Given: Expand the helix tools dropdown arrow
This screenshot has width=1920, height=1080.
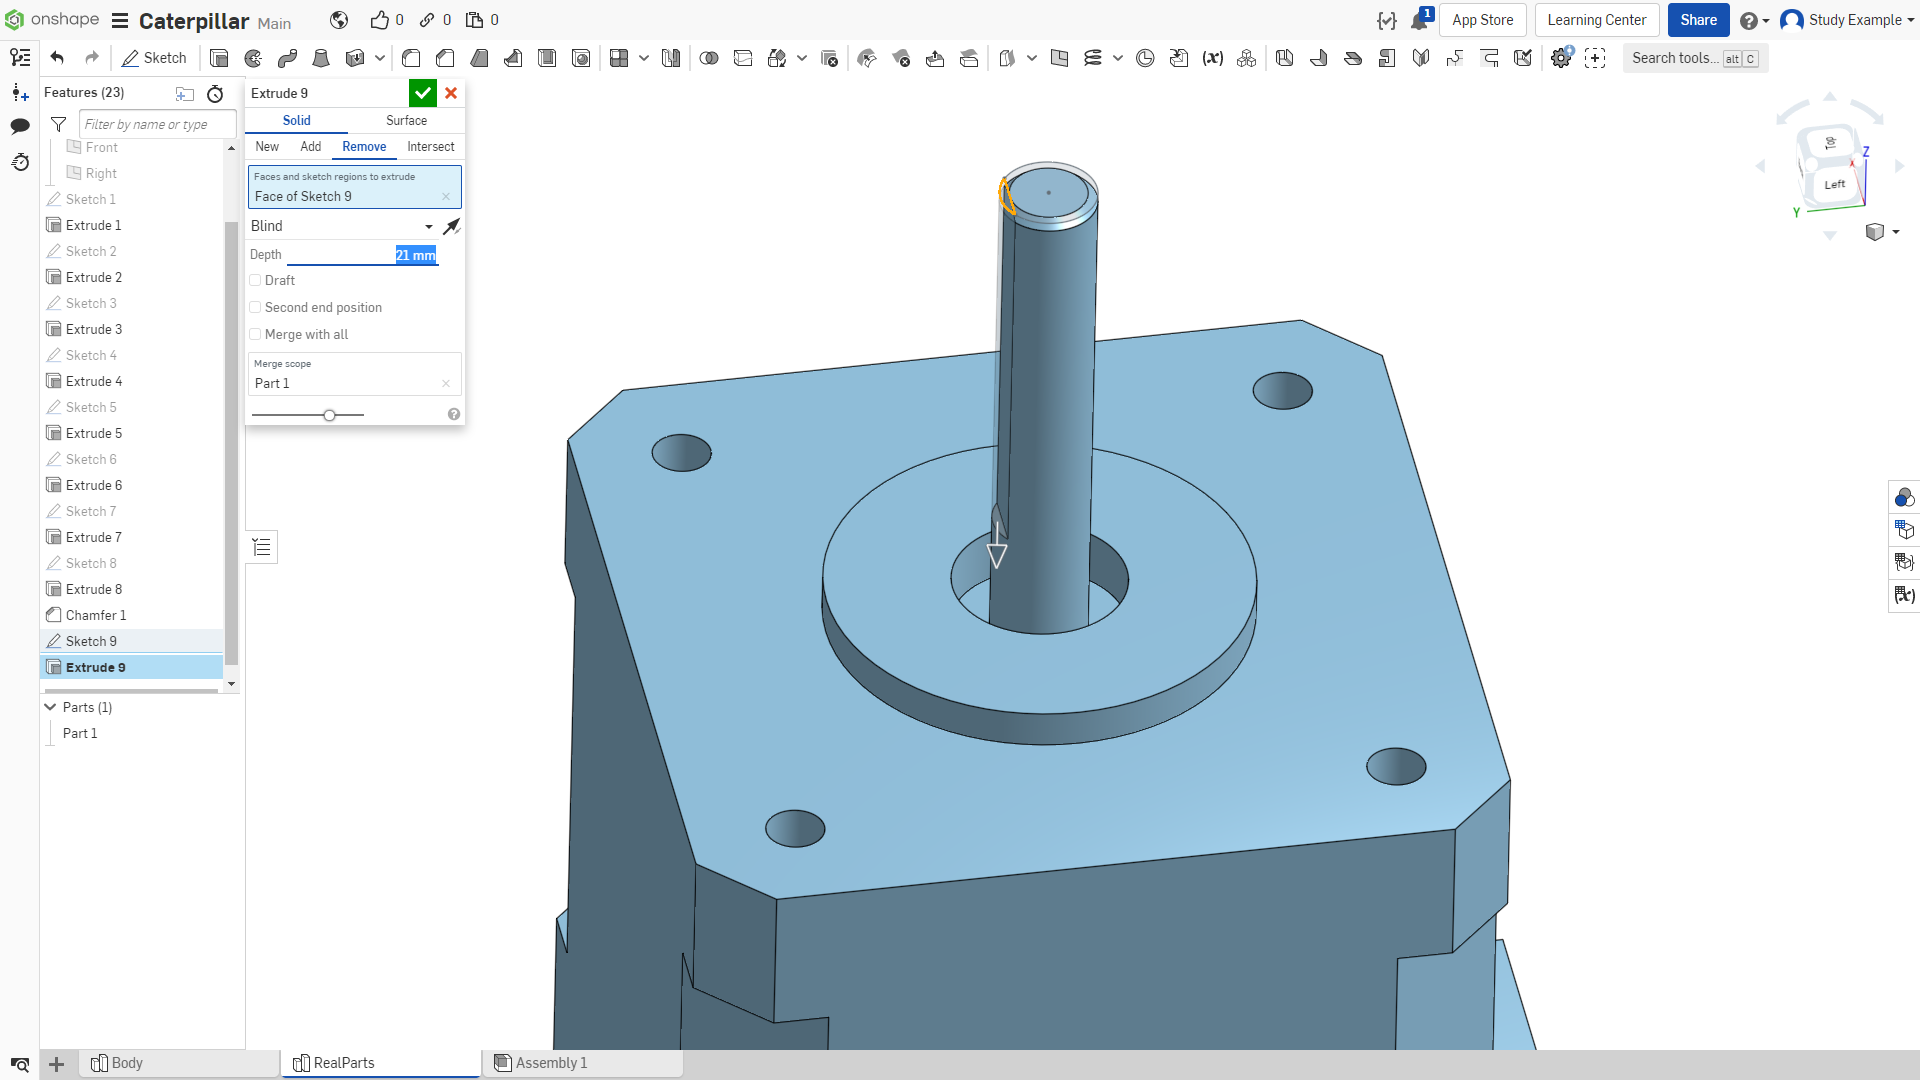Looking at the screenshot, I should click(x=1118, y=58).
